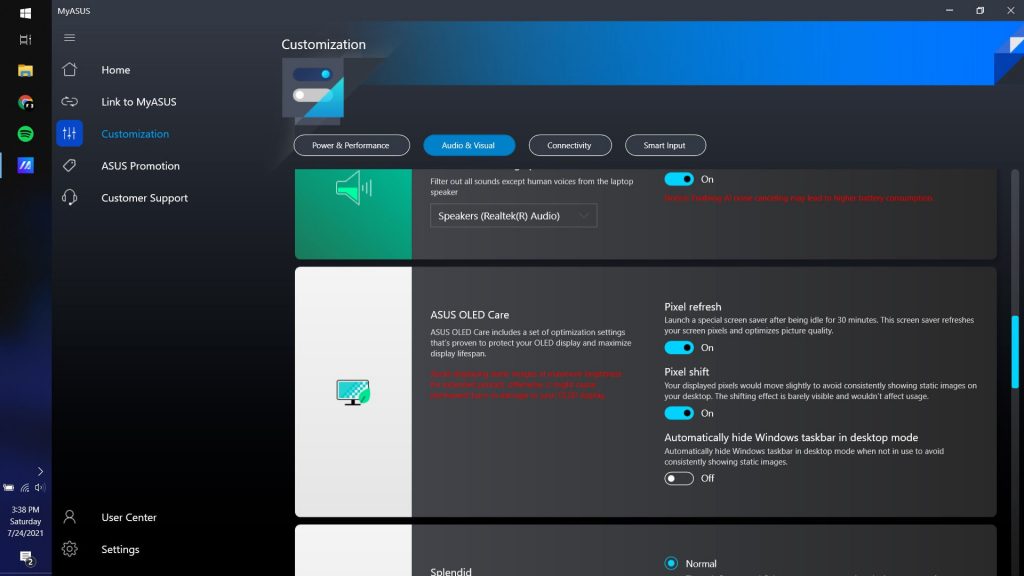Click the MyASUS taskbar icon

point(25,165)
